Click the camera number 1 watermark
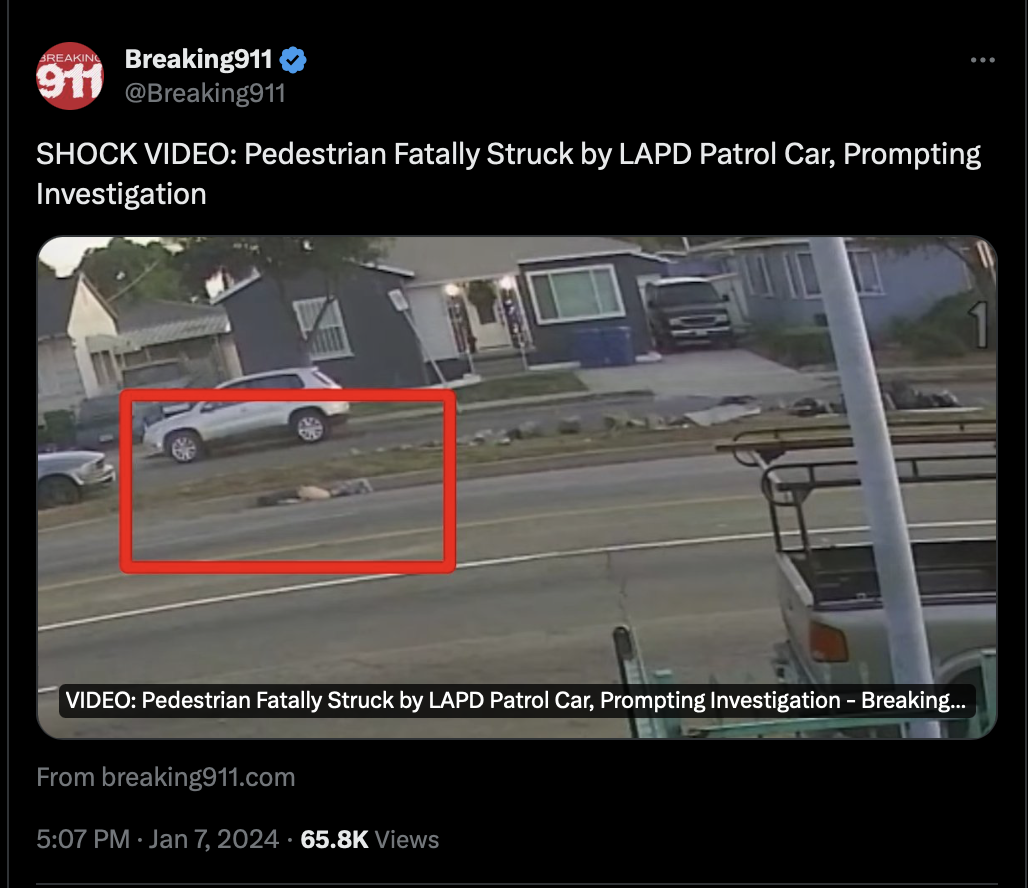This screenshot has height=888, width=1028. [x=978, y=325]
